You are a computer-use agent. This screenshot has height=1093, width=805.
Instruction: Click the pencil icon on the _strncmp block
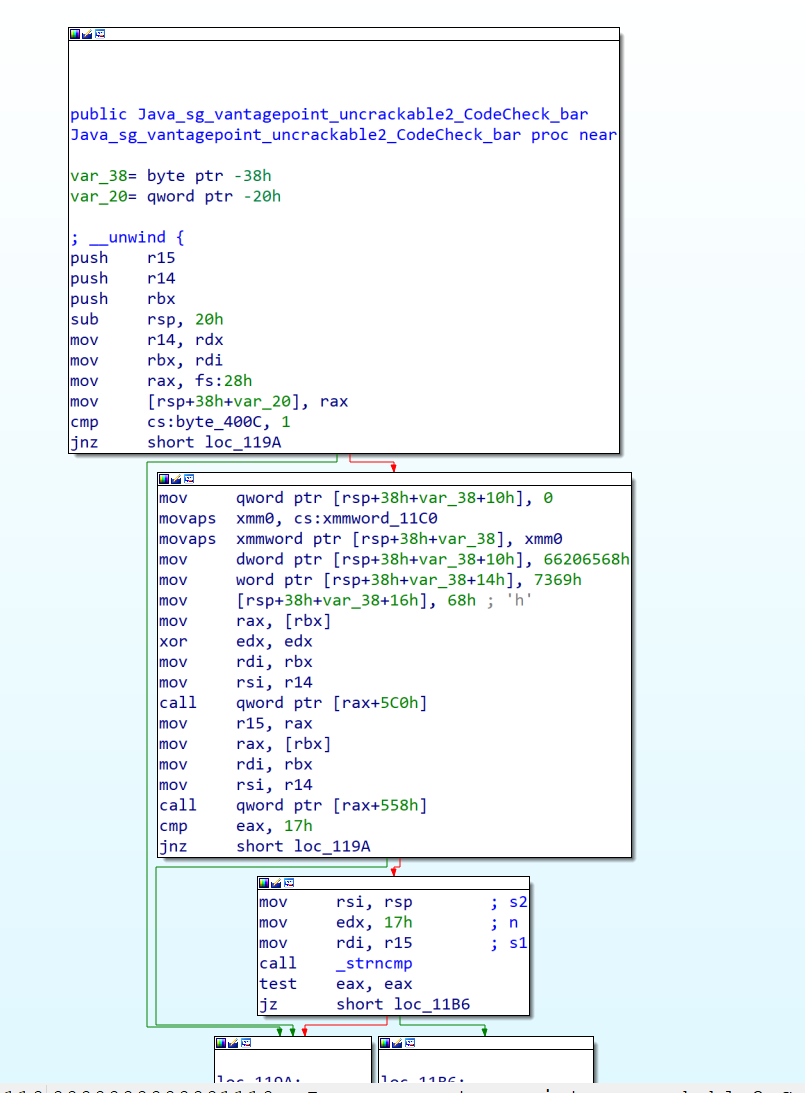[276, 883]
